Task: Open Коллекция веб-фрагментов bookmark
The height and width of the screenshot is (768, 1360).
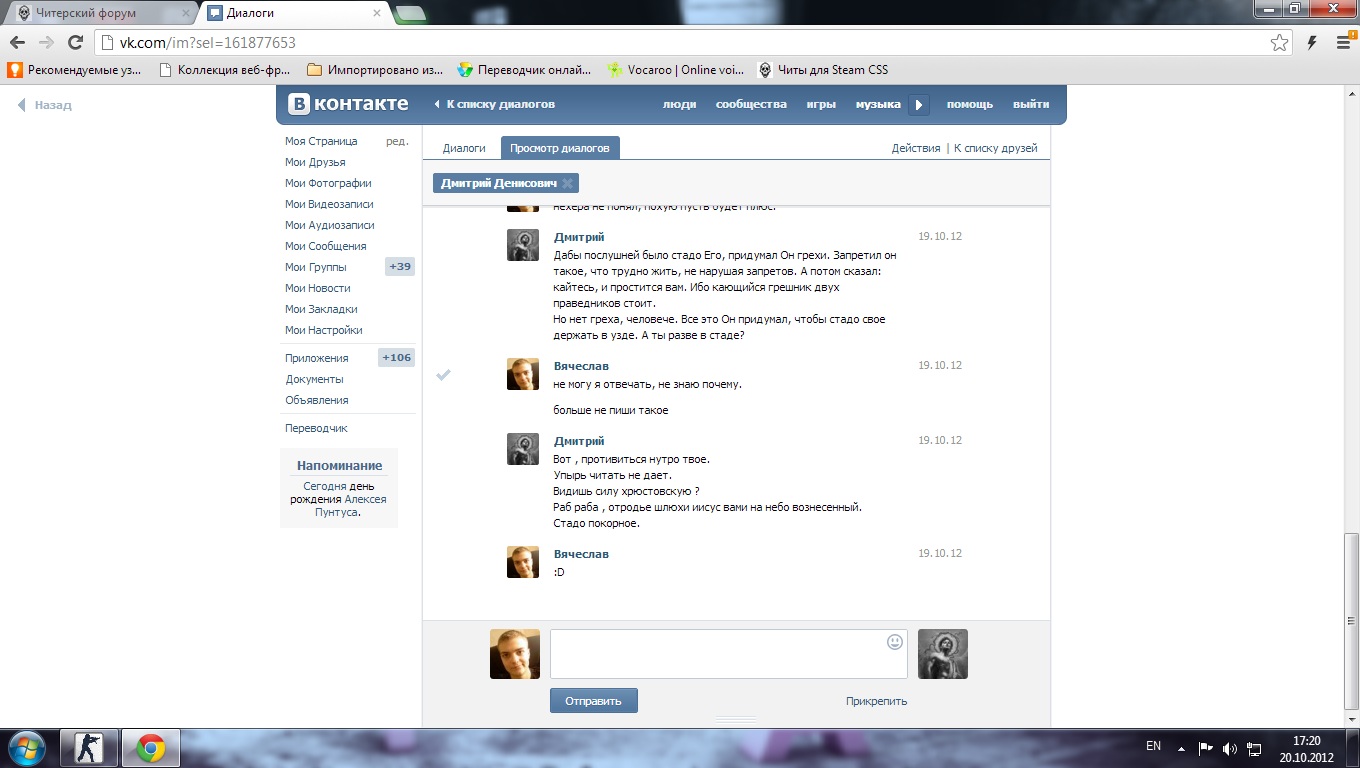Action: pos(225,70)
